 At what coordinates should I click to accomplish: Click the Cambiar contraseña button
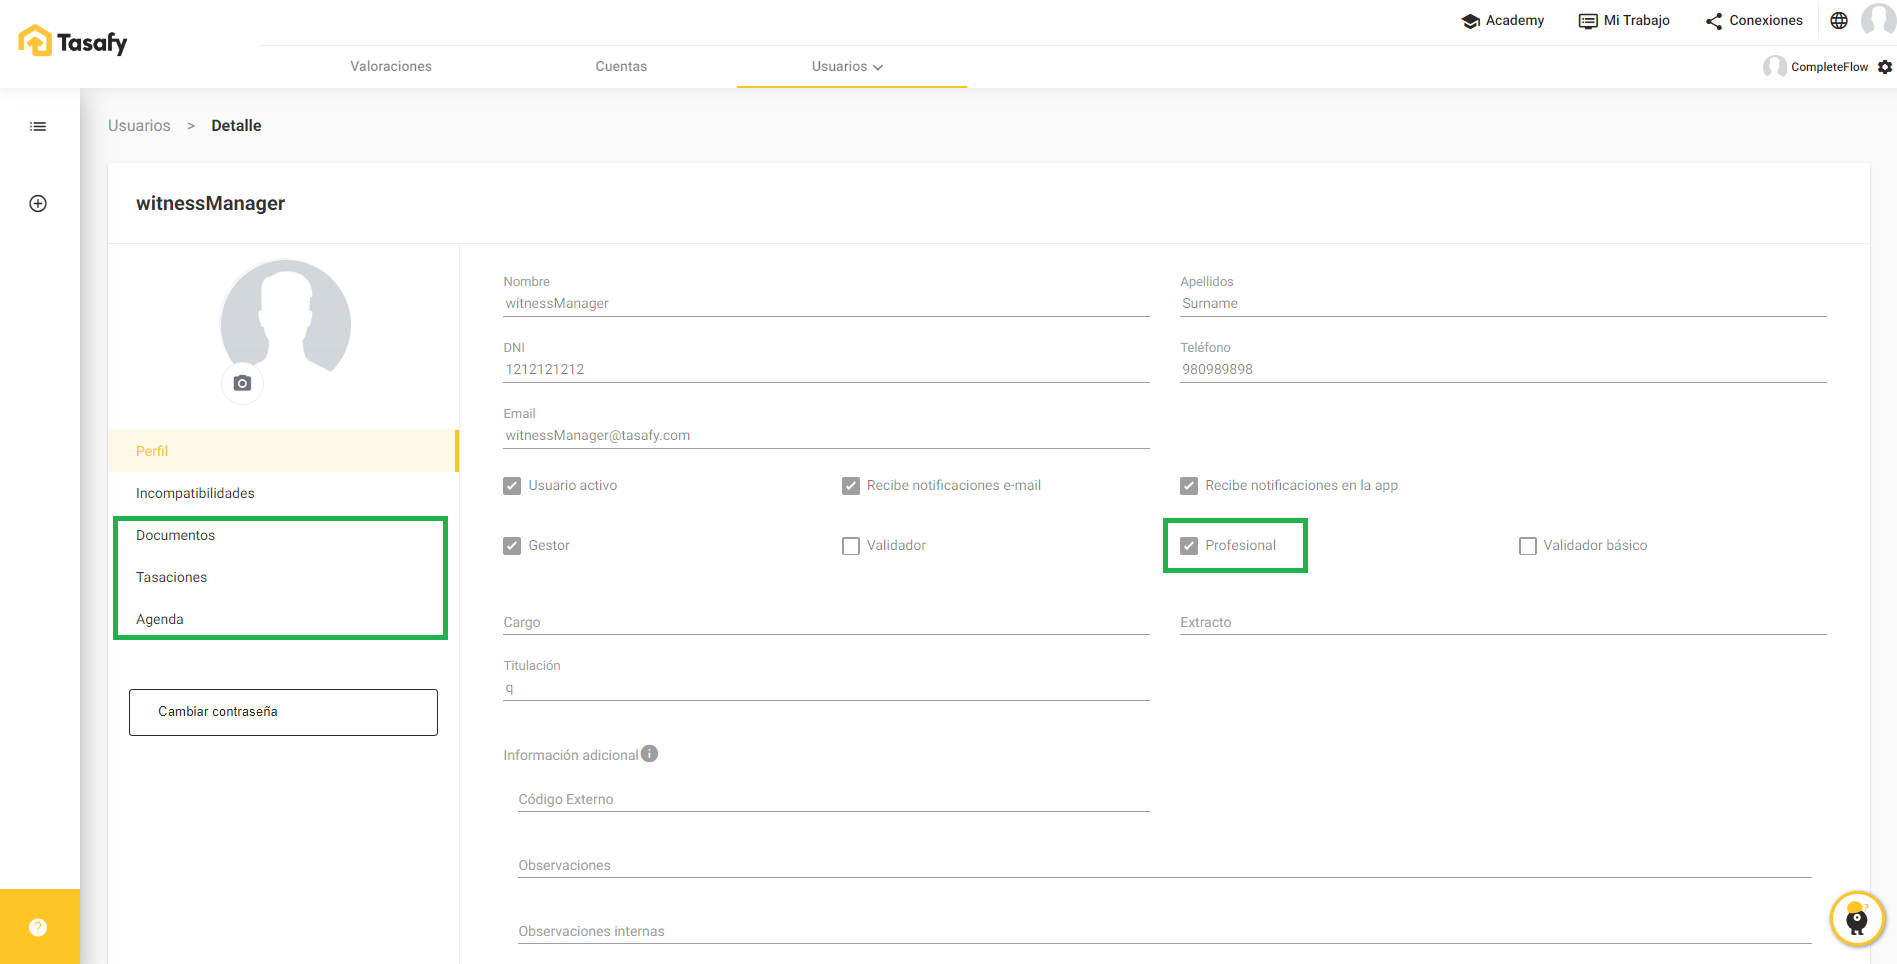point(283,712)
